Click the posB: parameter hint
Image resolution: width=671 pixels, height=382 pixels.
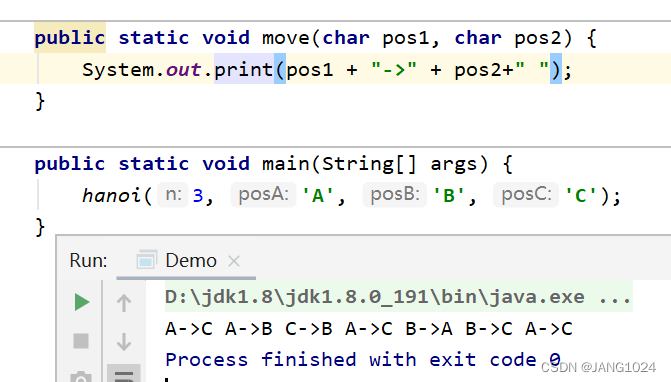point(395,195)
